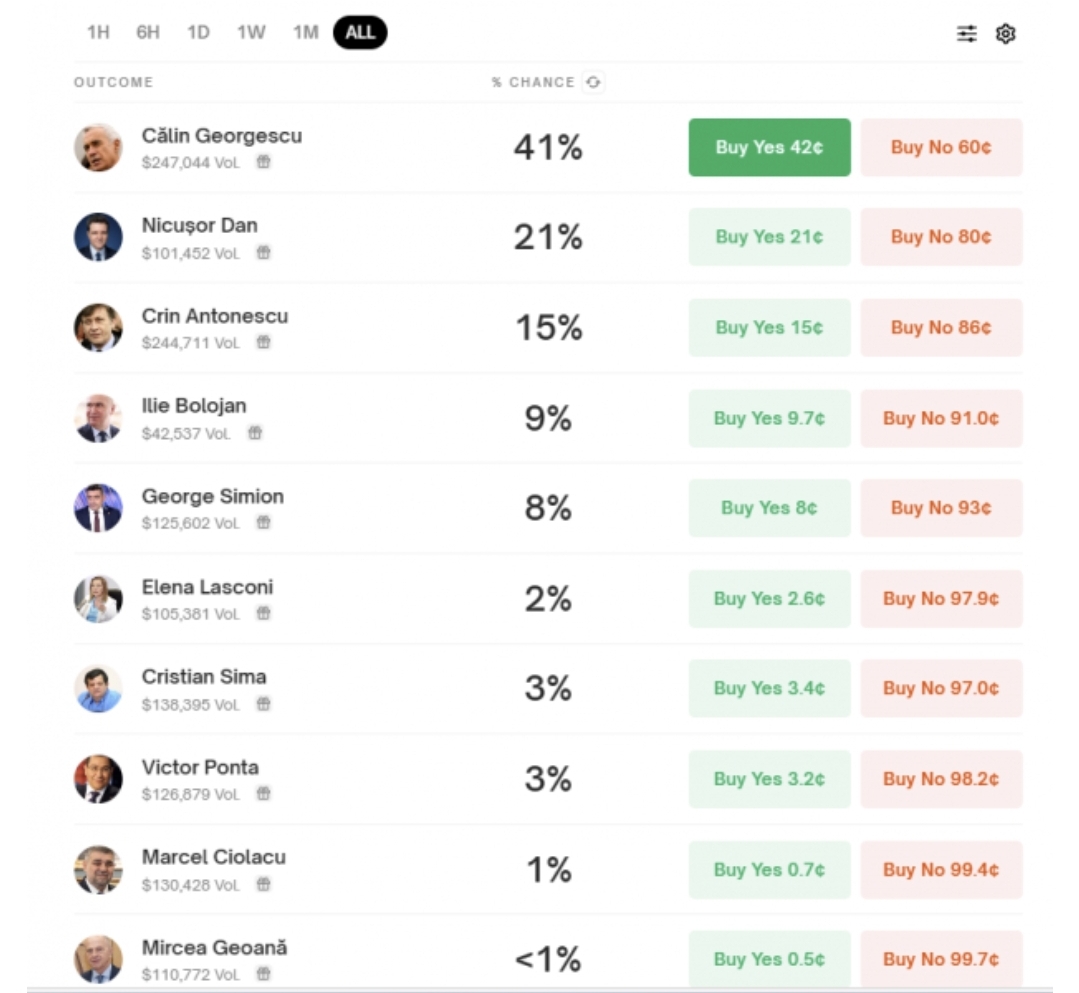Image resolution: width=1079 pixels, height=993 pixels.
Task: Click gift icon under Mircea Geoană
Action: pyautogui.click(x=263, y=974)
